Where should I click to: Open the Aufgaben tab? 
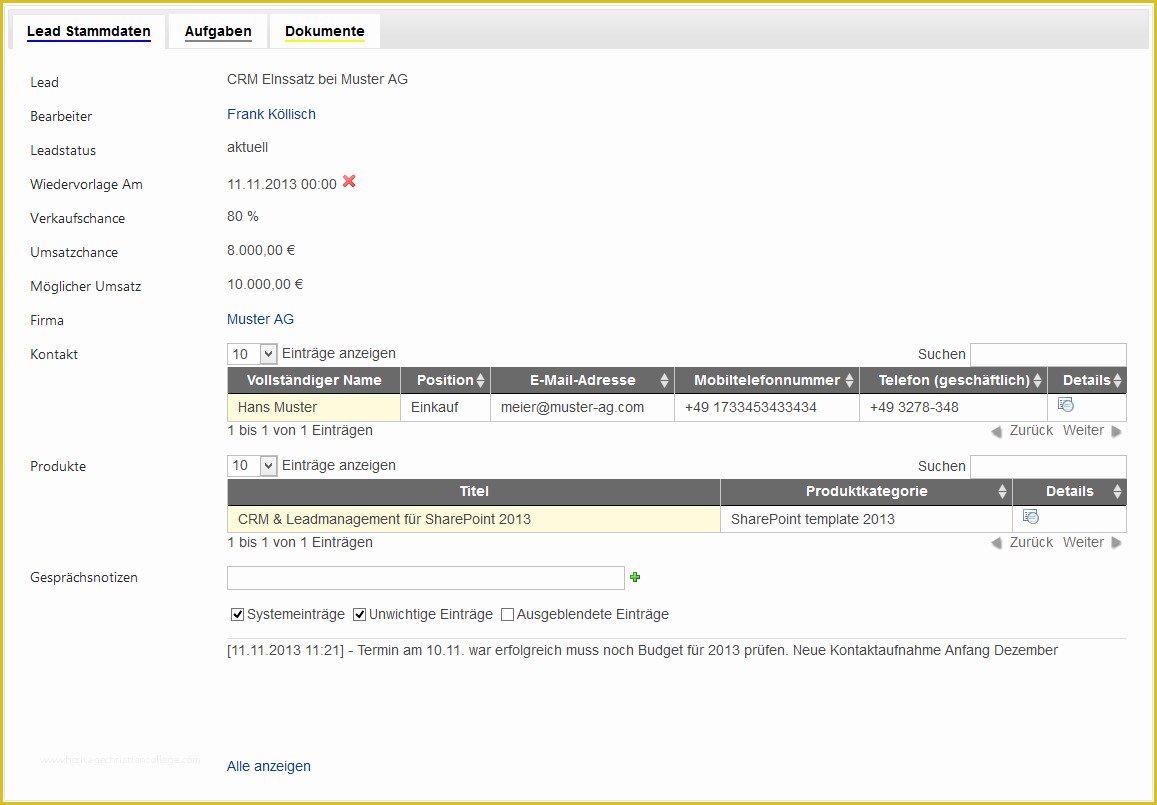click(x=218, y=31)
